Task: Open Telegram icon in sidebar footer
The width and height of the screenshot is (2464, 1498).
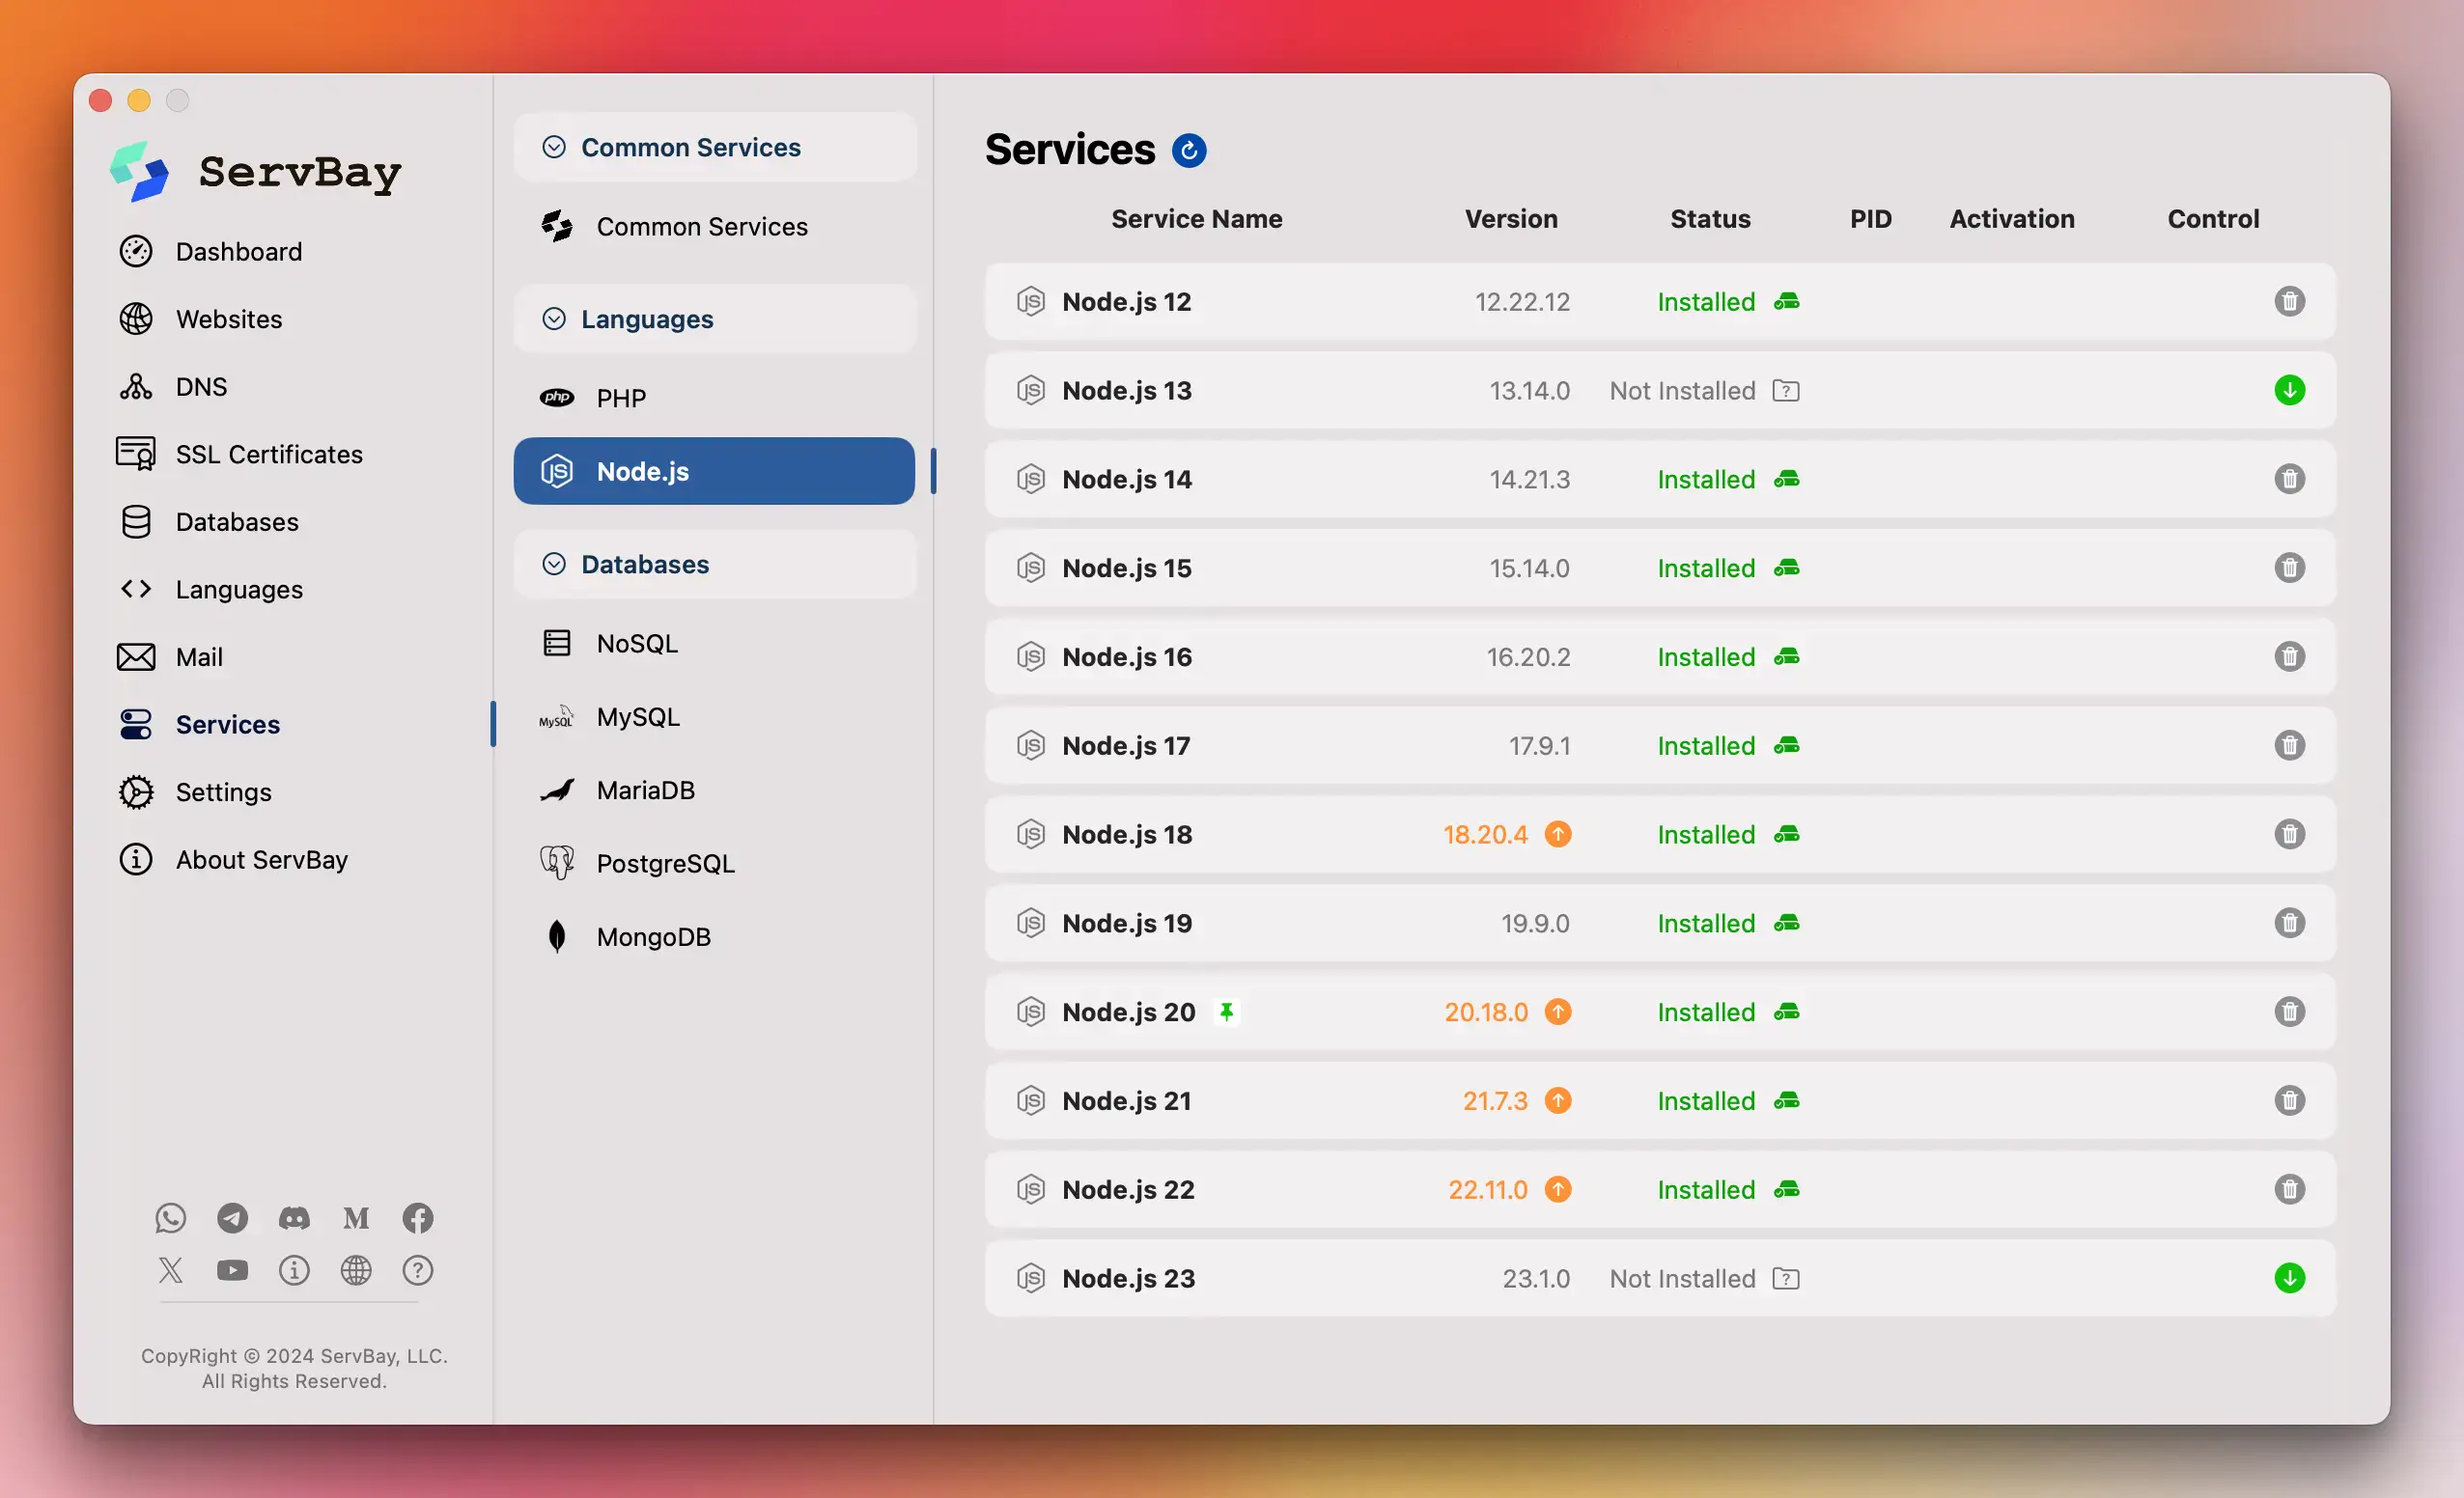Action: coord(233,1217)
